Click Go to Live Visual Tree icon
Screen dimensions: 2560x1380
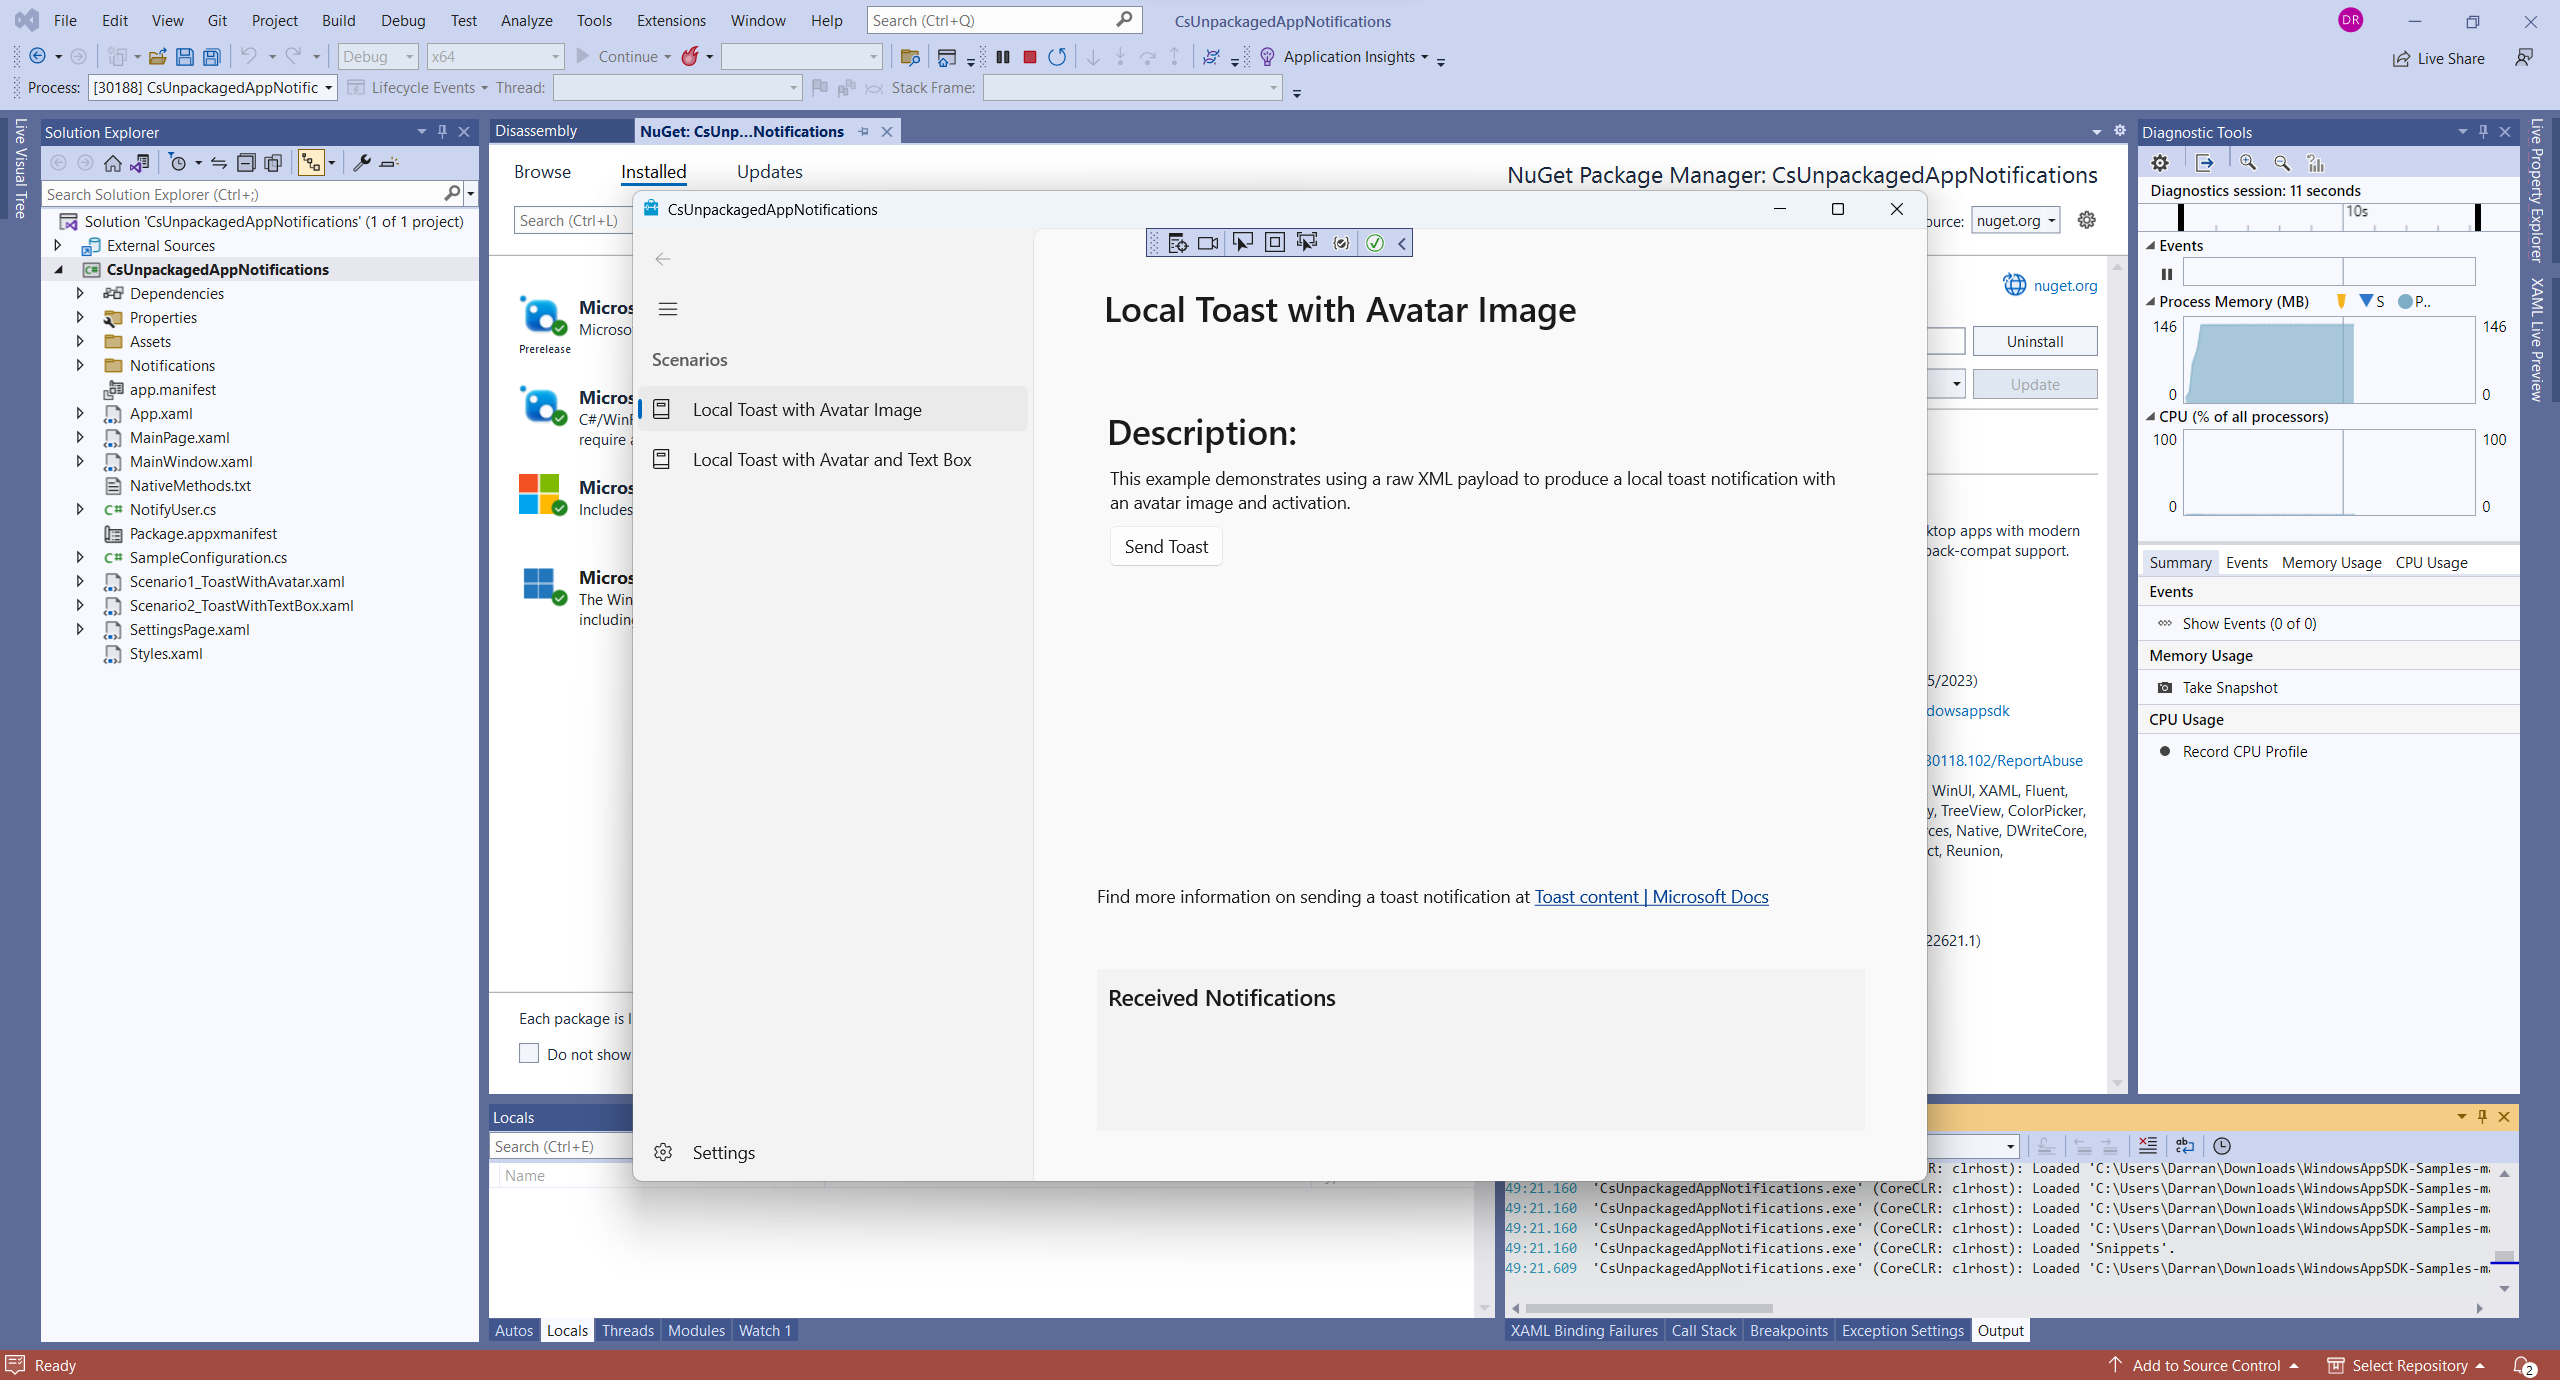1177,243
